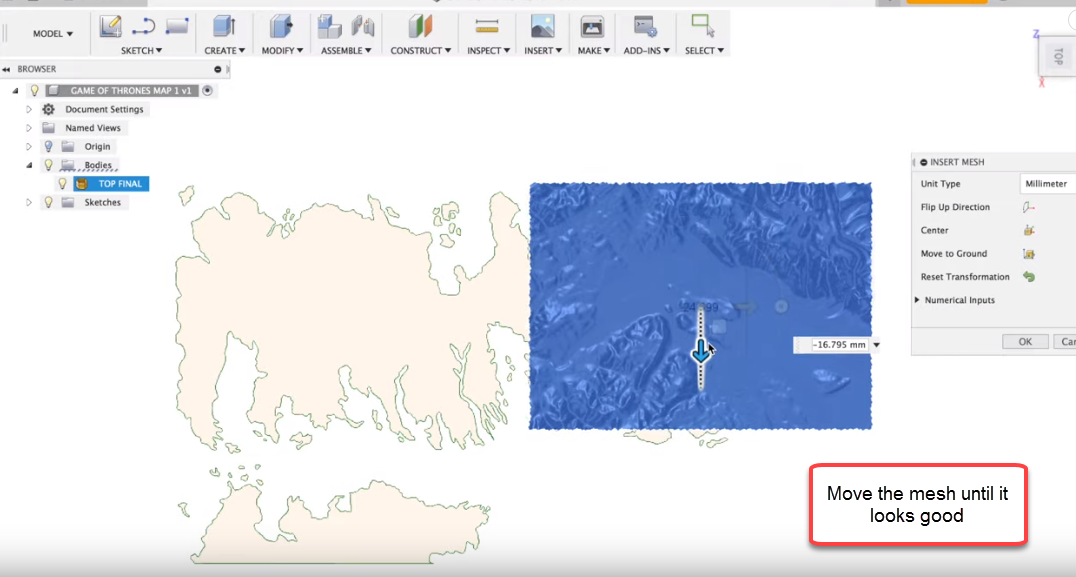Expand the Document Settings tree node
Image resolution: width=1076 pixels, height=577 pixels.
[x=29, y=109]
